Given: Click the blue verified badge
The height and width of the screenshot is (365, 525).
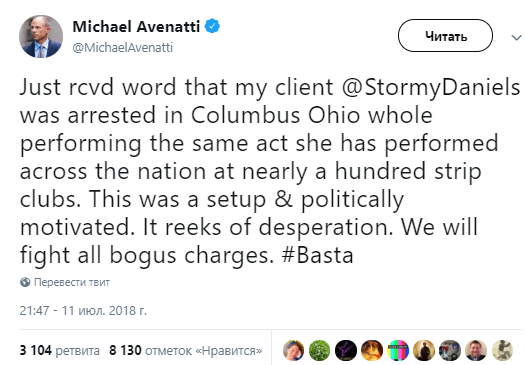Looking at the screenshot, I should pos(212,26).
